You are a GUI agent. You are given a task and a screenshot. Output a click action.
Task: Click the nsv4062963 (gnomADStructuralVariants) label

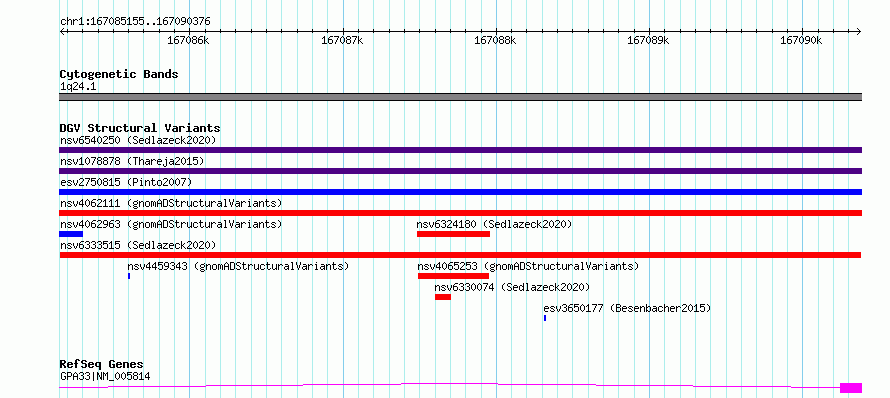171,224
